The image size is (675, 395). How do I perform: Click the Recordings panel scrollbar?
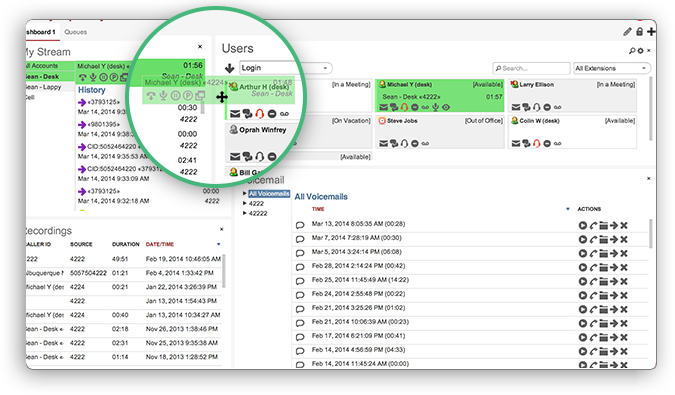point(224,271)
